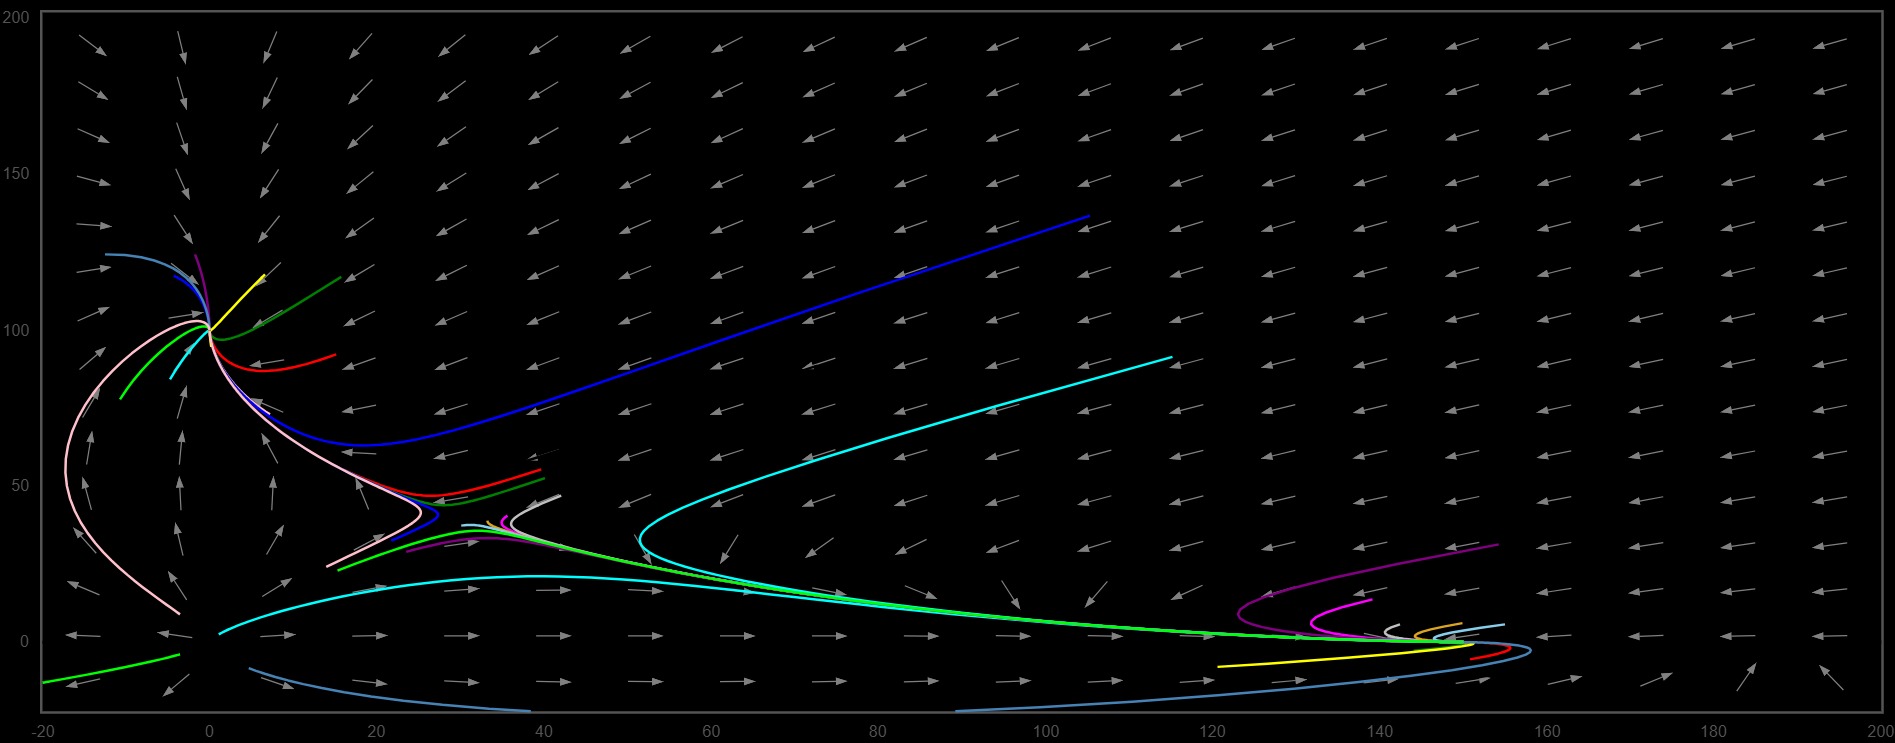Viewport: 1895px width, 743px height.
Task: Click upper-right end of long dark blue trajectory
Action: (x=1088, y=216)
